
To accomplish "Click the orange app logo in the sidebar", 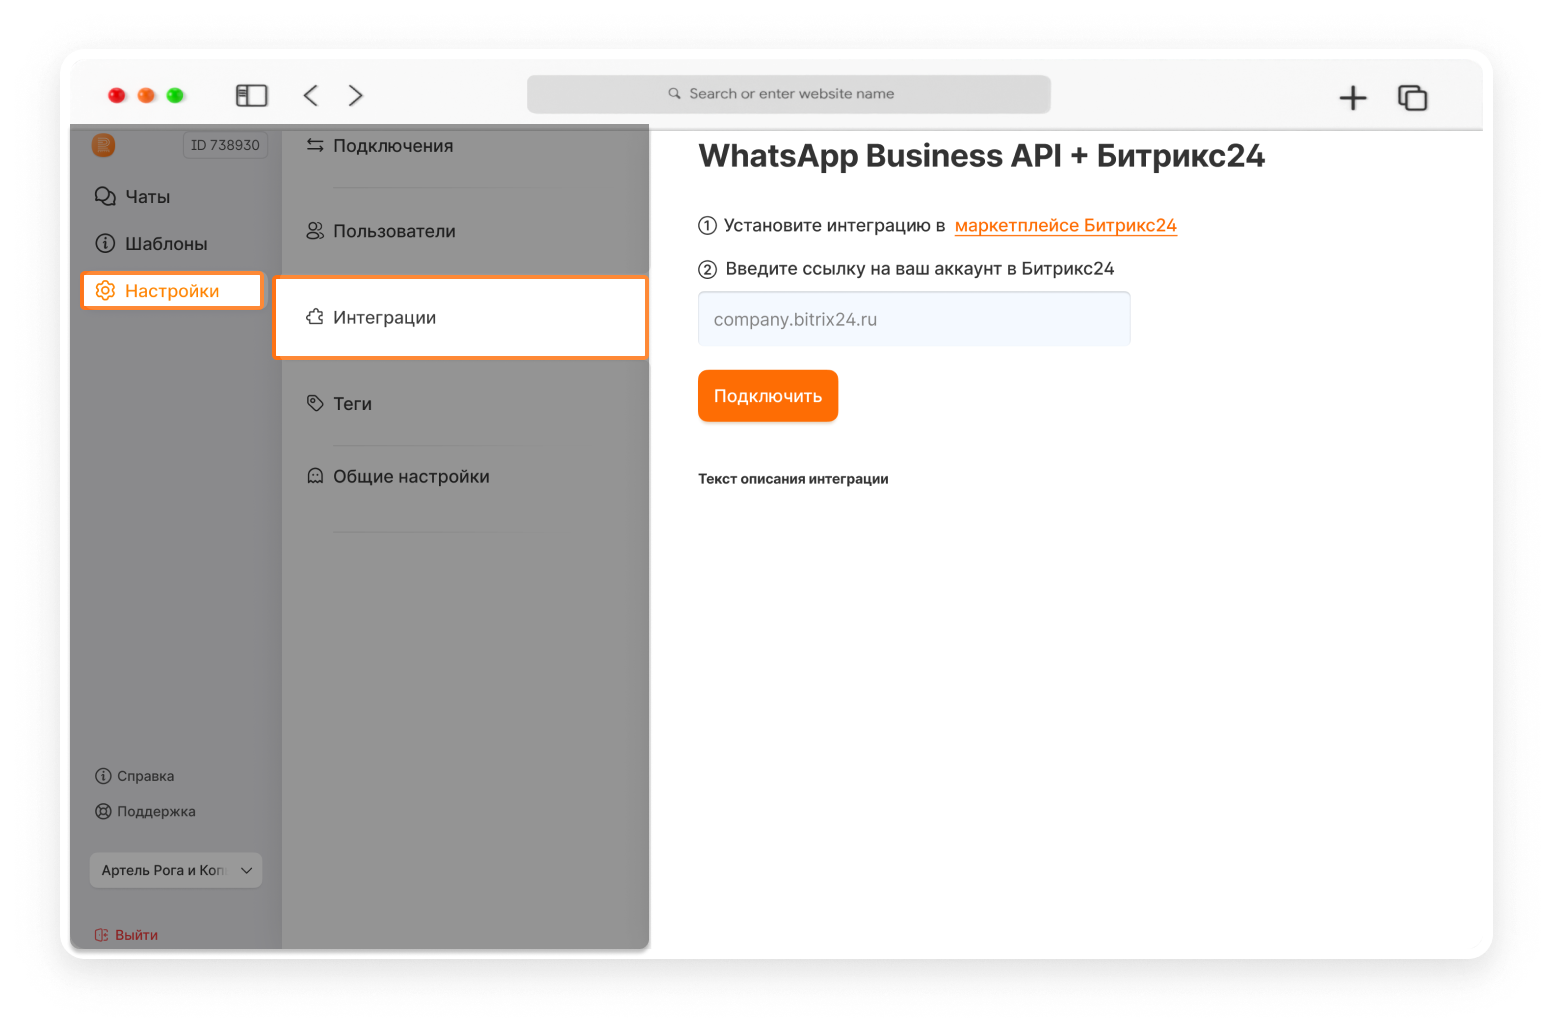I will [103, 145].
